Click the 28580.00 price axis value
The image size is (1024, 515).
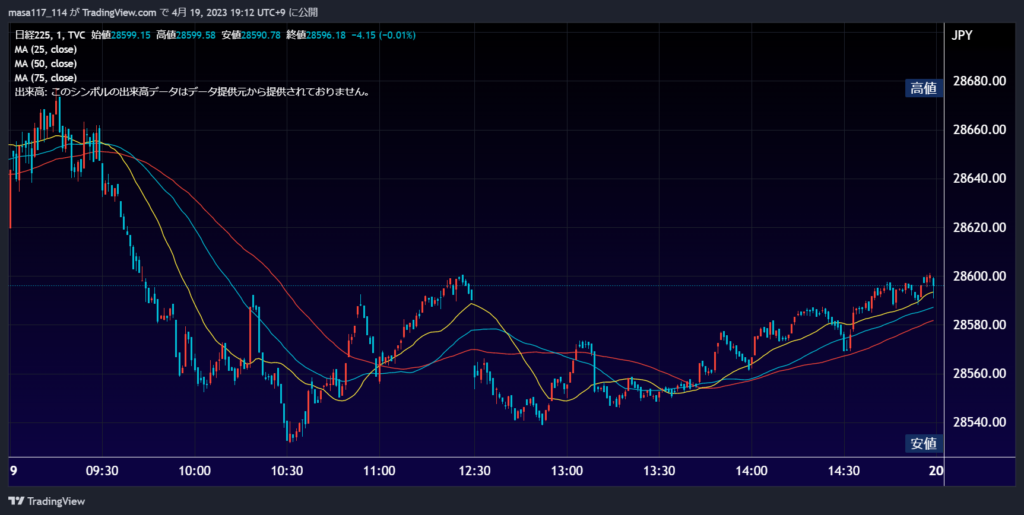(980, 324)
